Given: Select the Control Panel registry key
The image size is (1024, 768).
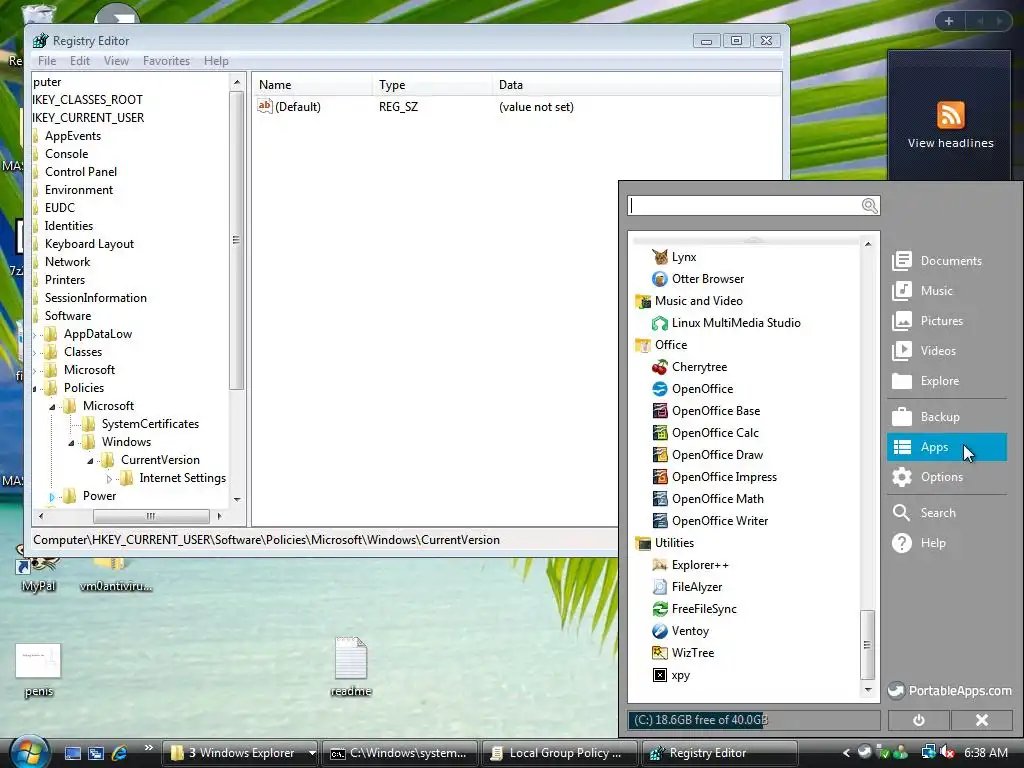Looking at the screenshot, I should (x=81, y=172).
